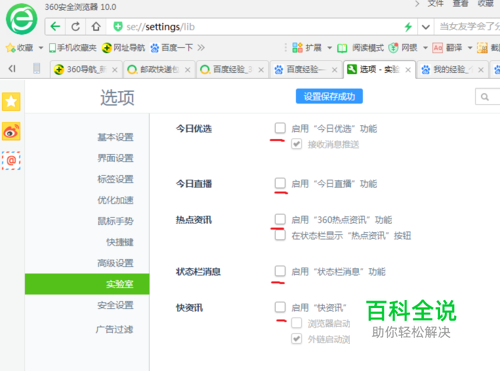The width and height of the screenshot is (500, 371).
Task: Open 百度一下 bookmark
Action: coord(172,48)
